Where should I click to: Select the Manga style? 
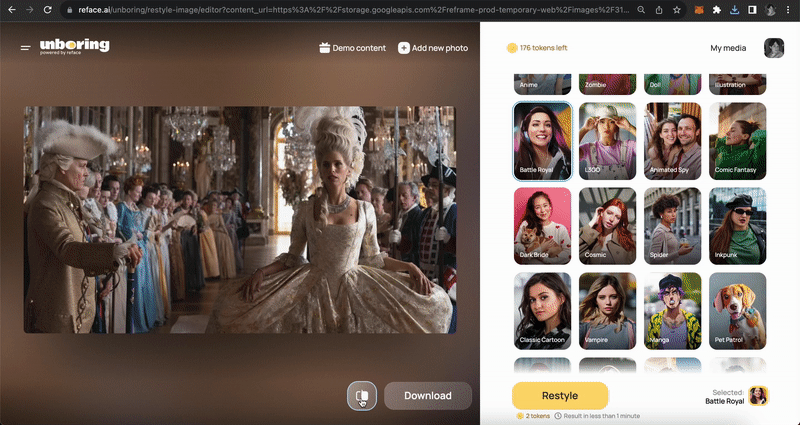pyautogui.click(x=672, y=311)
